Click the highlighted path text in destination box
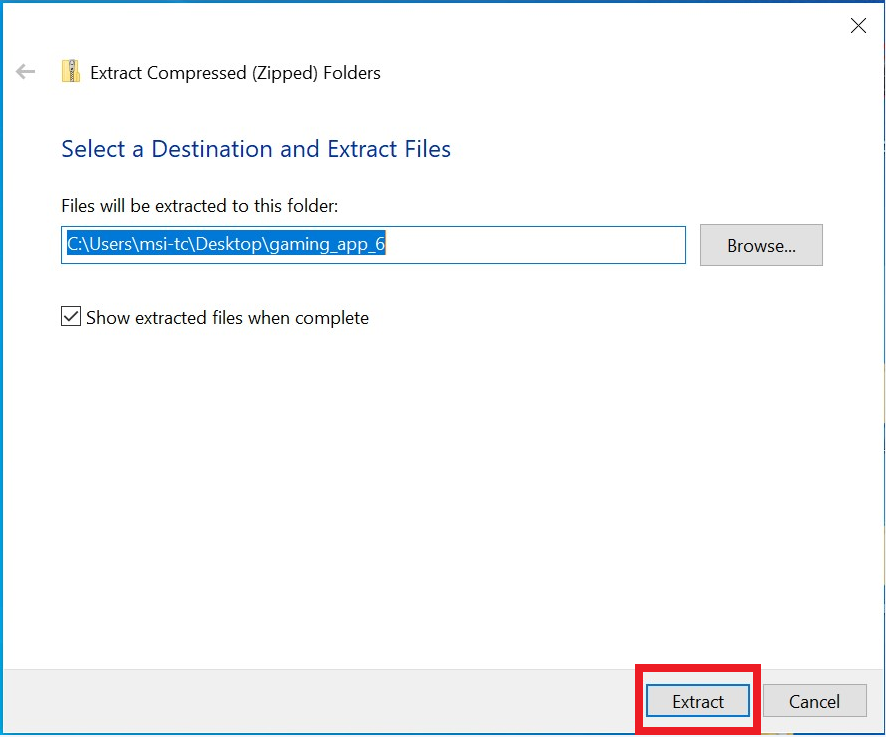This screenshot has width=886, height=737. (x=225, y=245)
